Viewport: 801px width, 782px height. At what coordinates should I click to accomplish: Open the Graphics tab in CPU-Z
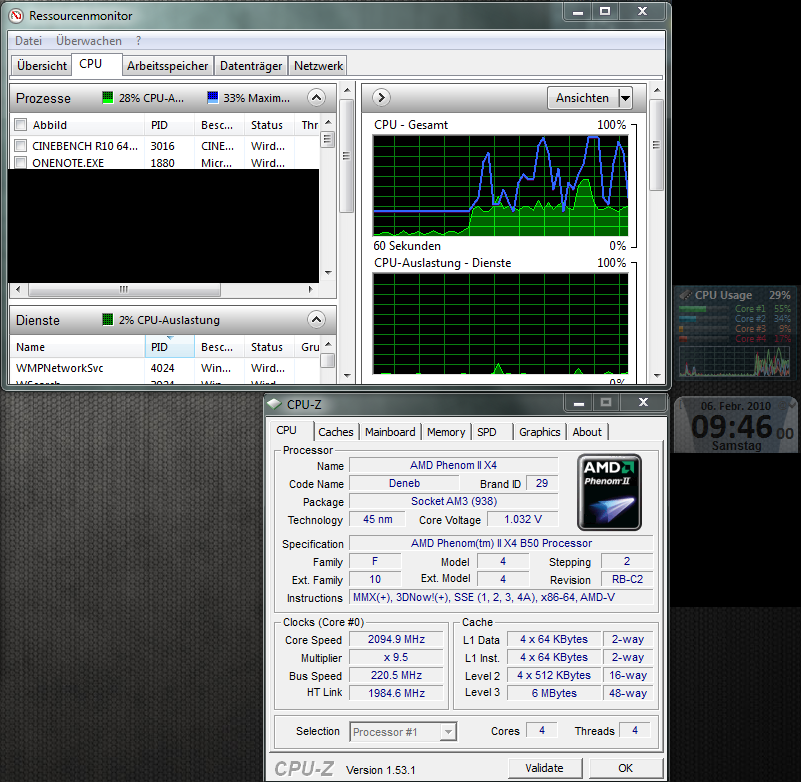click(539, 432)
